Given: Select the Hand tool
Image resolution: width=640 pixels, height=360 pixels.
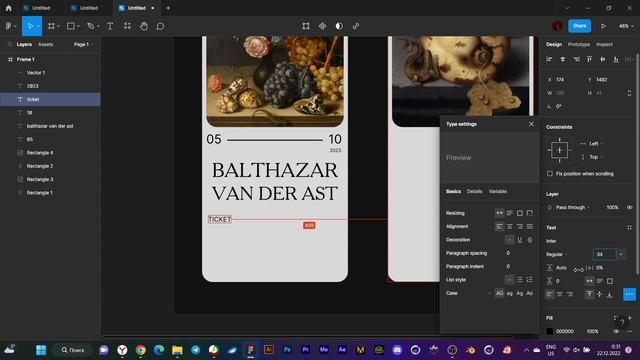Looking at the screenshot, I should pos(144,26).
